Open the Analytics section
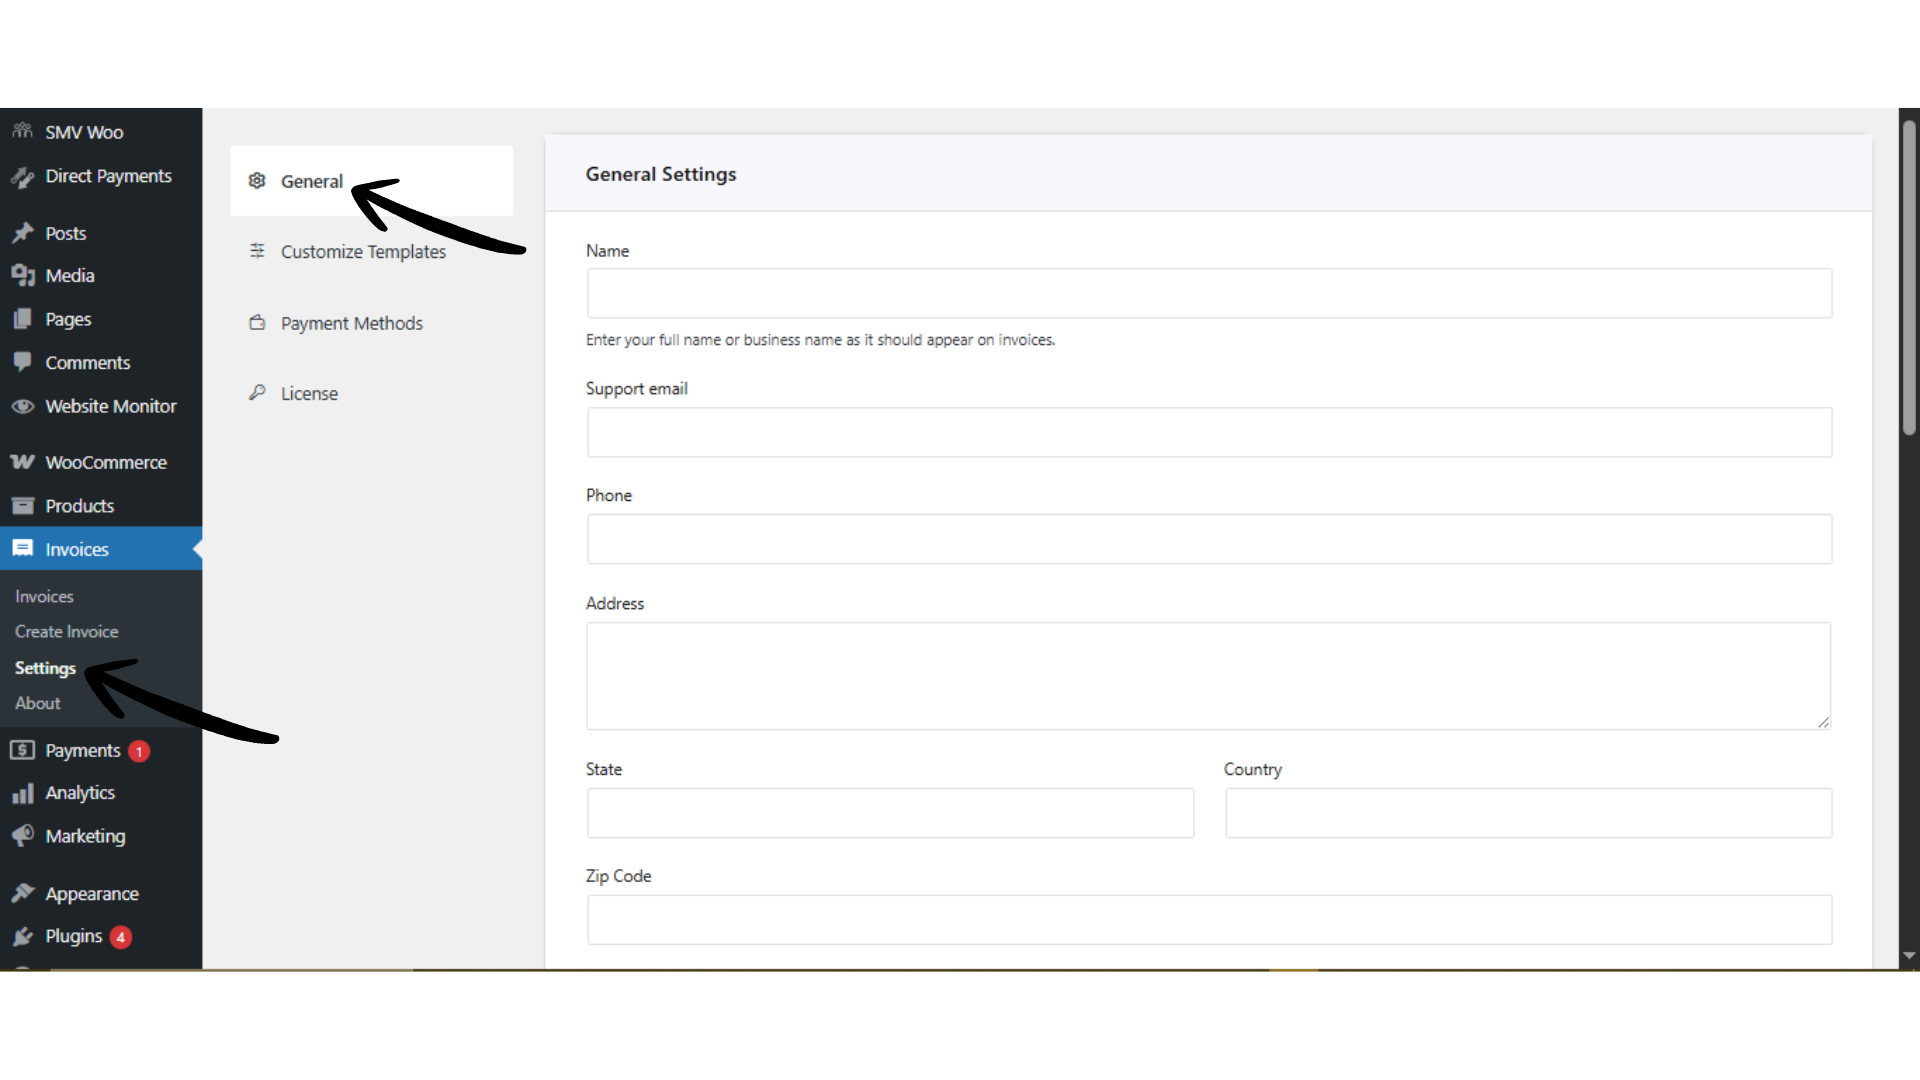The width and height of the screenshot is (1920, 1080). tap(79, 792)
